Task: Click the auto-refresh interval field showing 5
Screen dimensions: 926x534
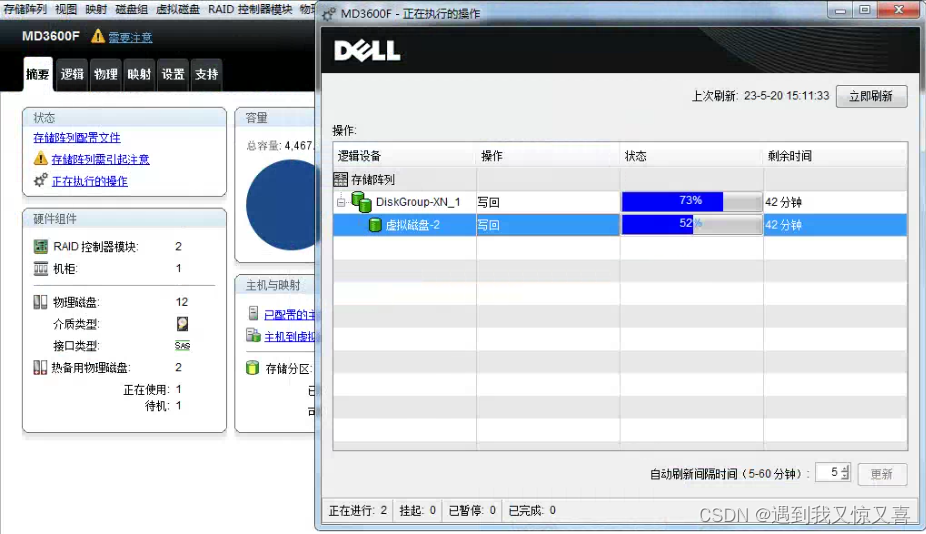Action: coord(829,472)
